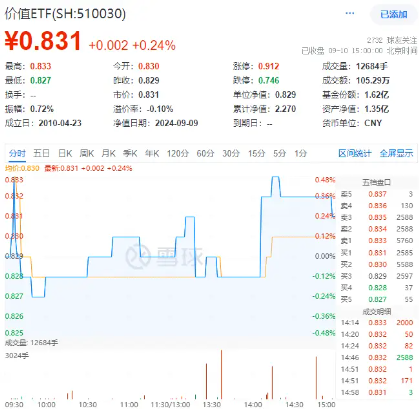
Task: Click the 今开 value 0.830
Action: click(149, 66)
